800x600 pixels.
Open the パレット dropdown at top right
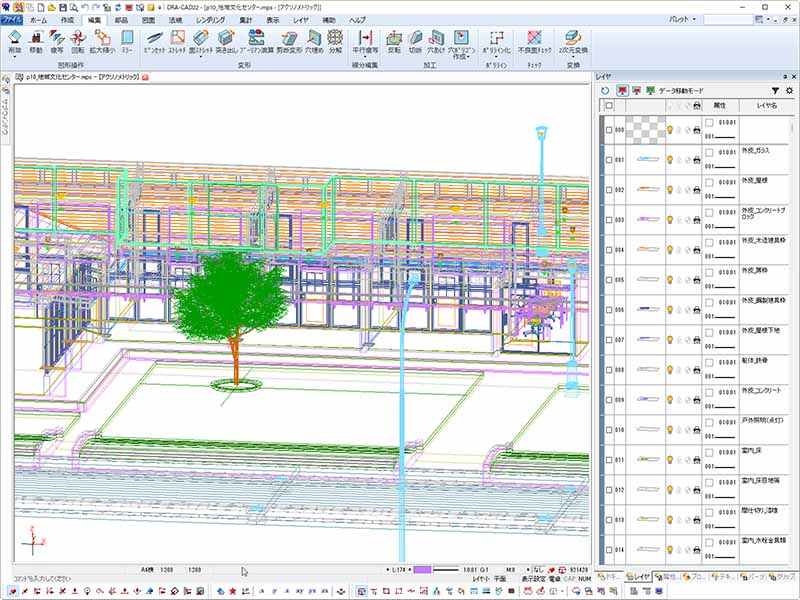(x=694, y=20)
